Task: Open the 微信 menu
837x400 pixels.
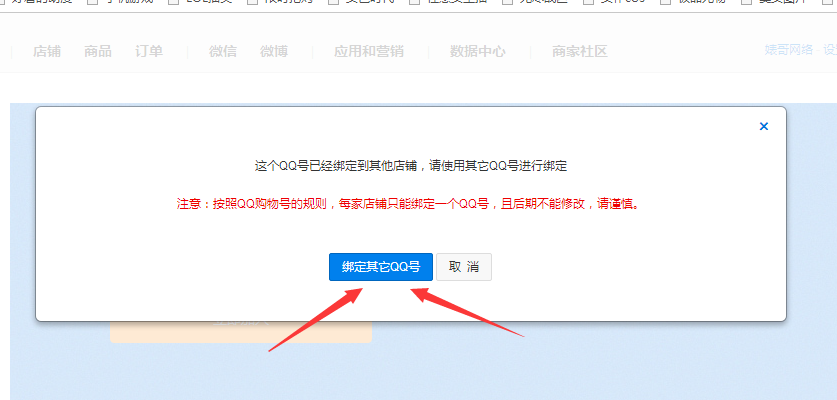Action: [x=223, y=52]
